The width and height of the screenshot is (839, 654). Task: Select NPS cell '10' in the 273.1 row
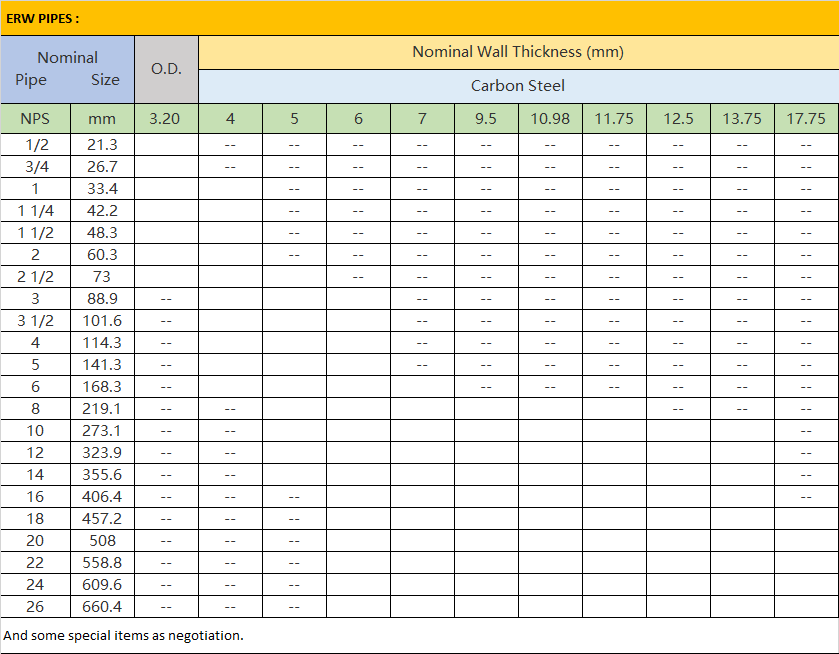pyautogui.click(x=35, y=430)
